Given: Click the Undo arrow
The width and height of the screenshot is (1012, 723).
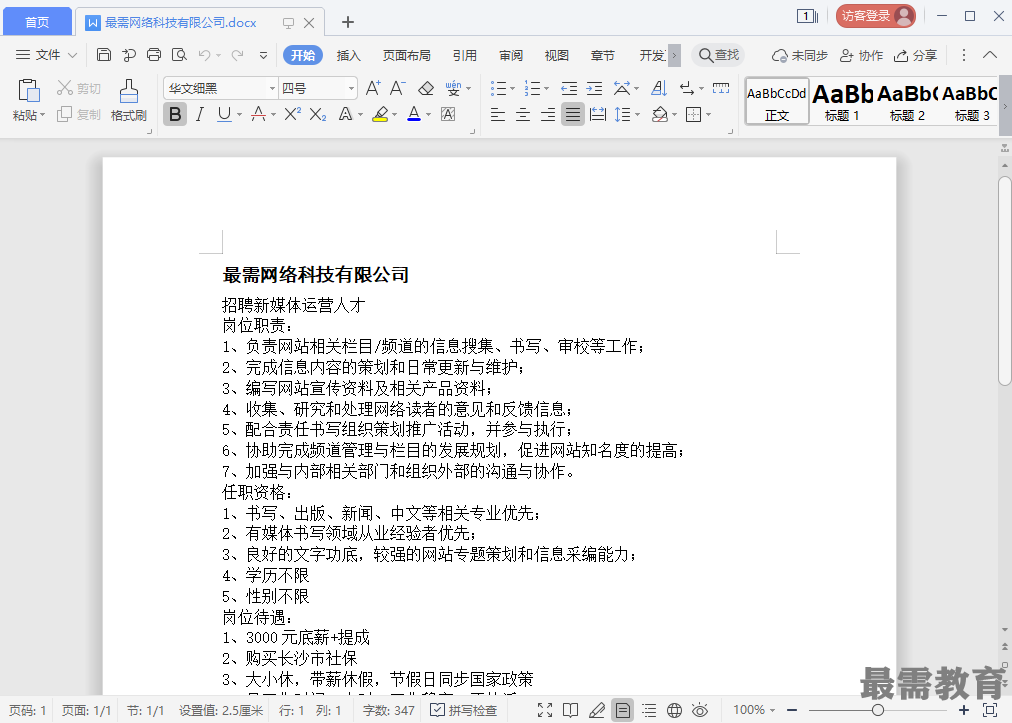Looking at the screenshot, I should [205, 55].
